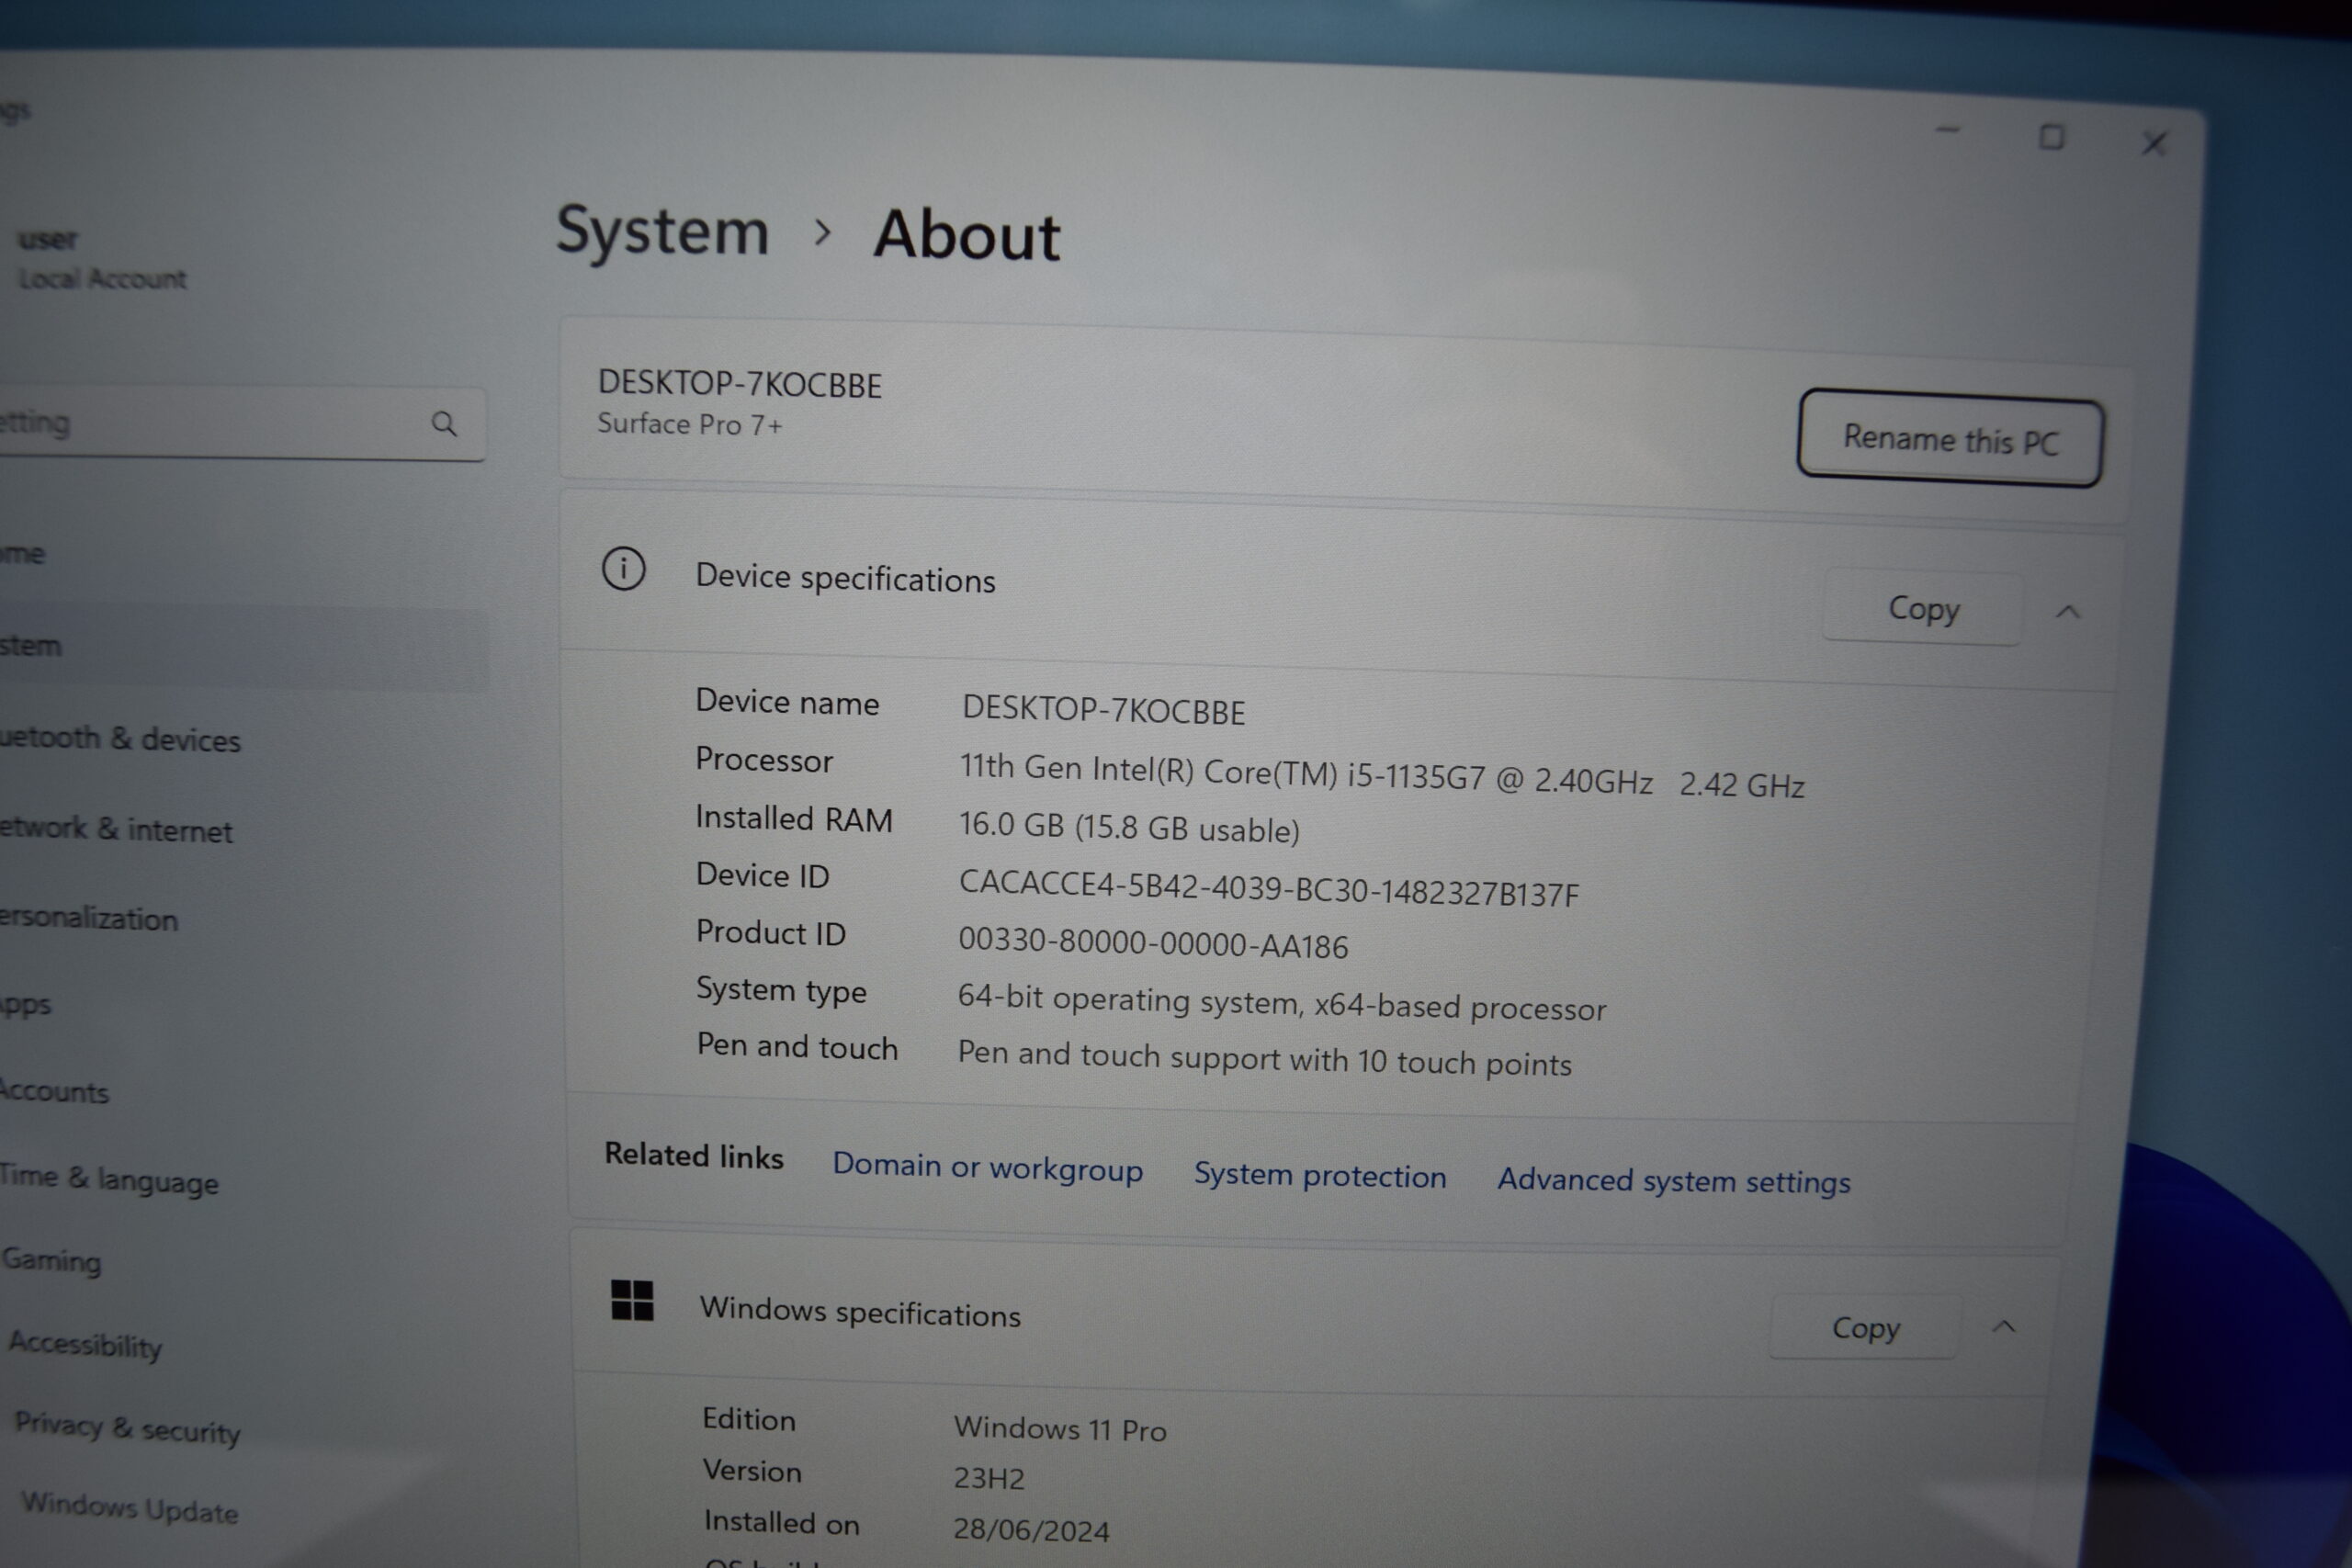Open Gaming settings in sidebar
The width and height of the screenshot is (2352, 1568).
(x=52, y=1261)
